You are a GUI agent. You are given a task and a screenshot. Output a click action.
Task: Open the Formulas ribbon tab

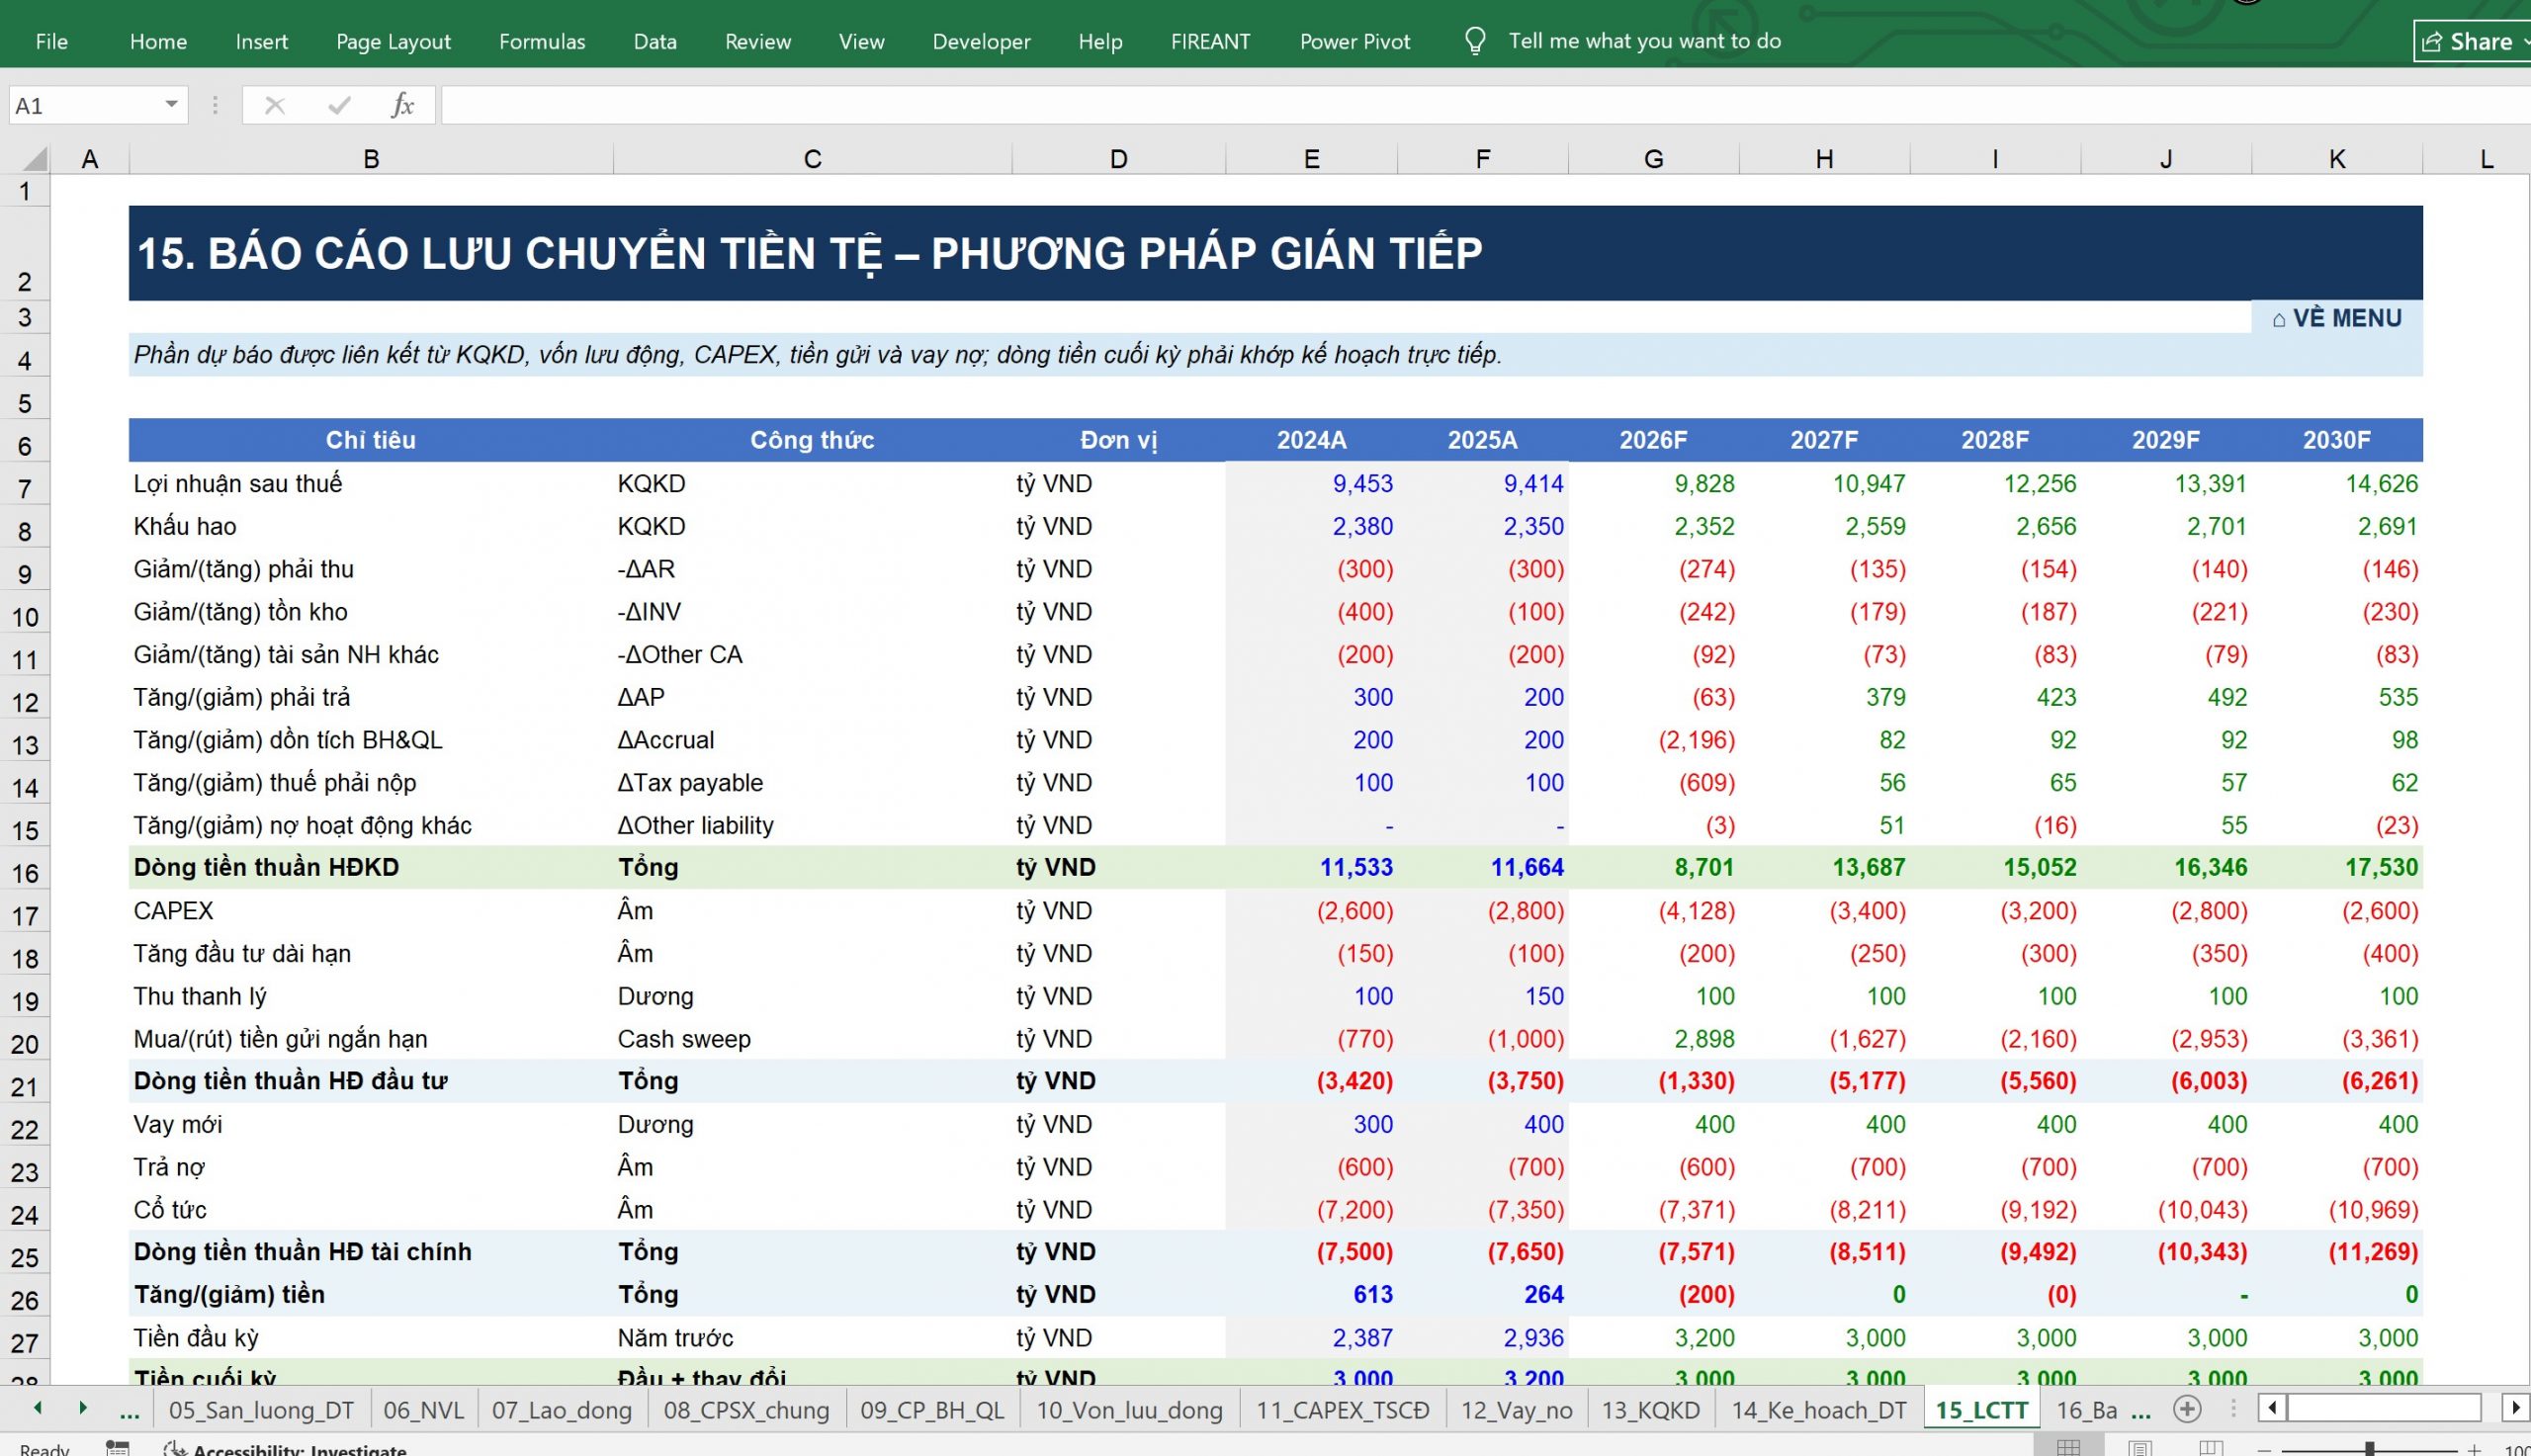[x=542, y=41]
